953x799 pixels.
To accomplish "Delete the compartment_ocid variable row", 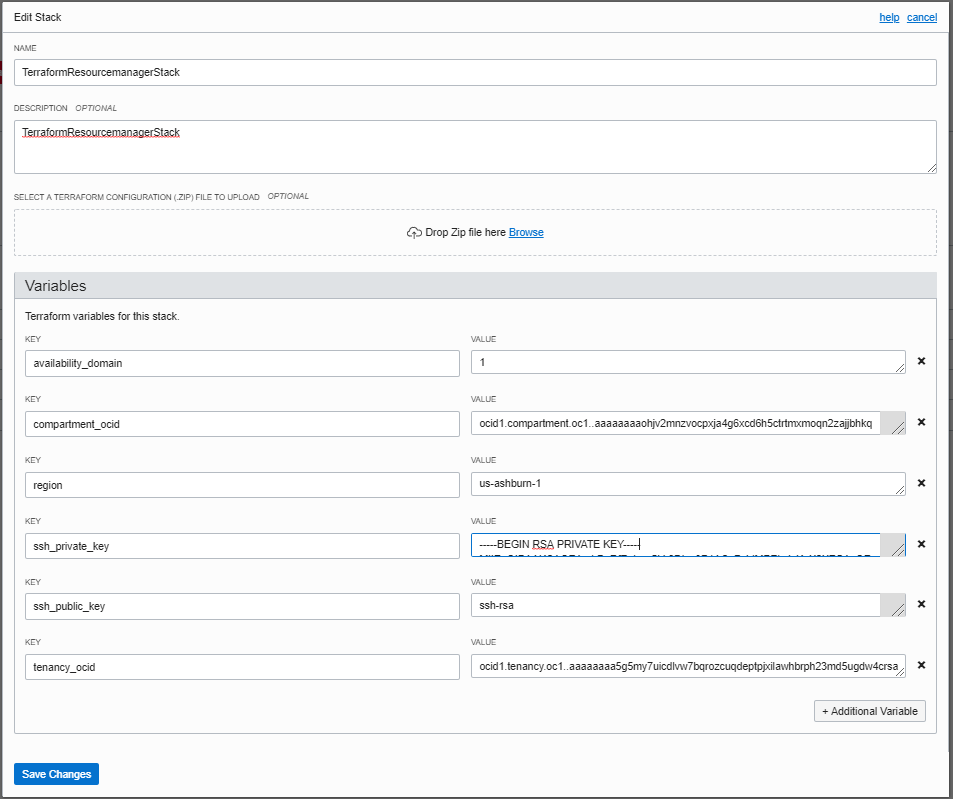I will click(921, 422).
